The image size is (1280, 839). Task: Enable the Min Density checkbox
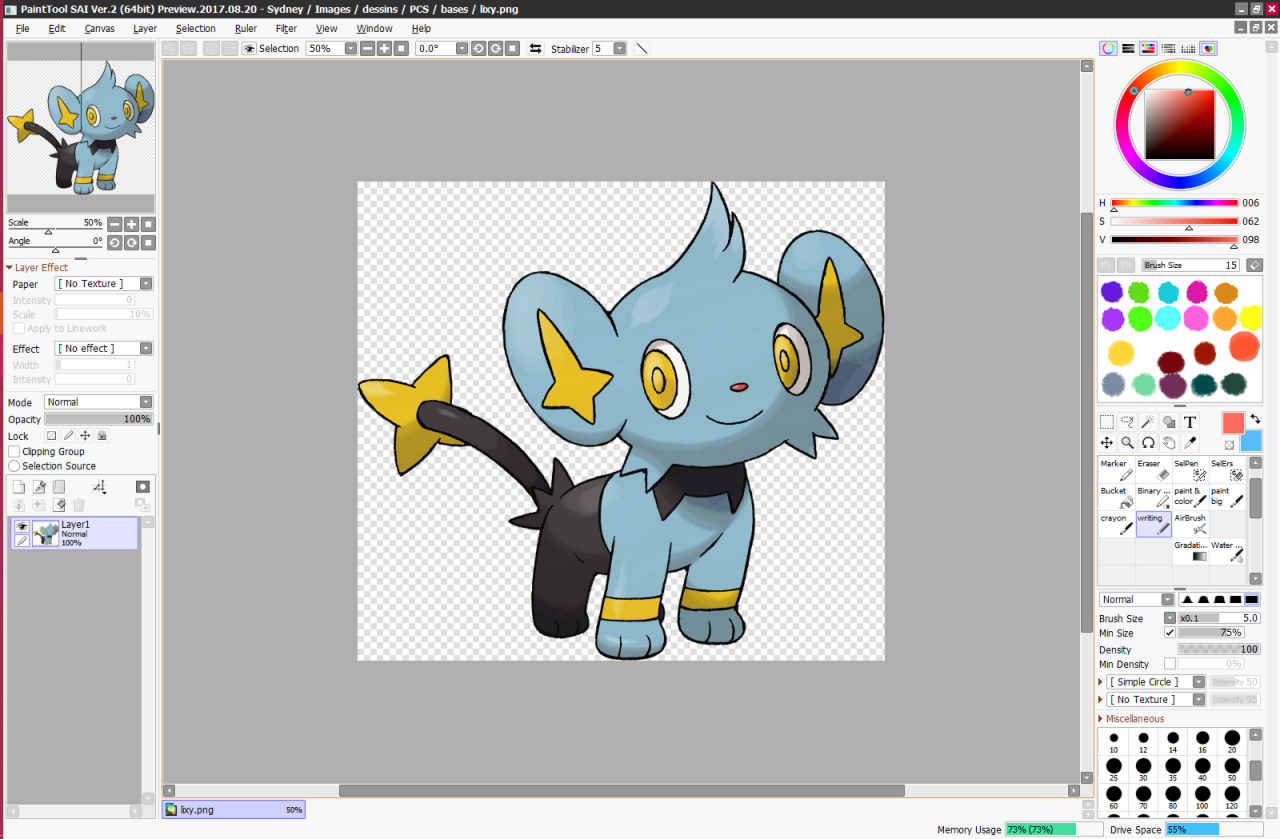pyautogui.click(x=1170, y=664)
